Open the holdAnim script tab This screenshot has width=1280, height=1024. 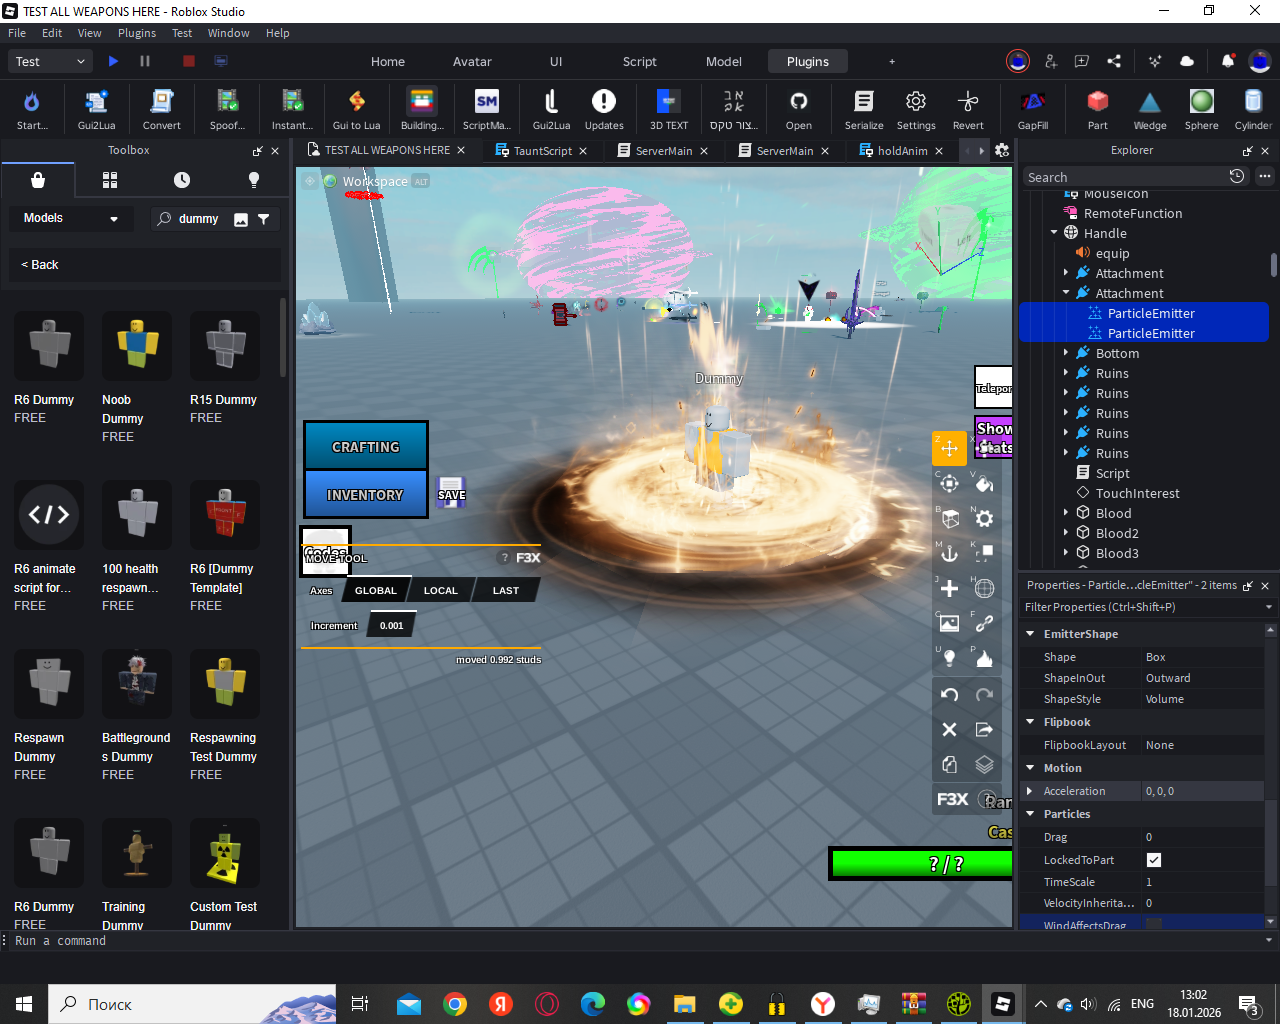[x=902, y=151]
